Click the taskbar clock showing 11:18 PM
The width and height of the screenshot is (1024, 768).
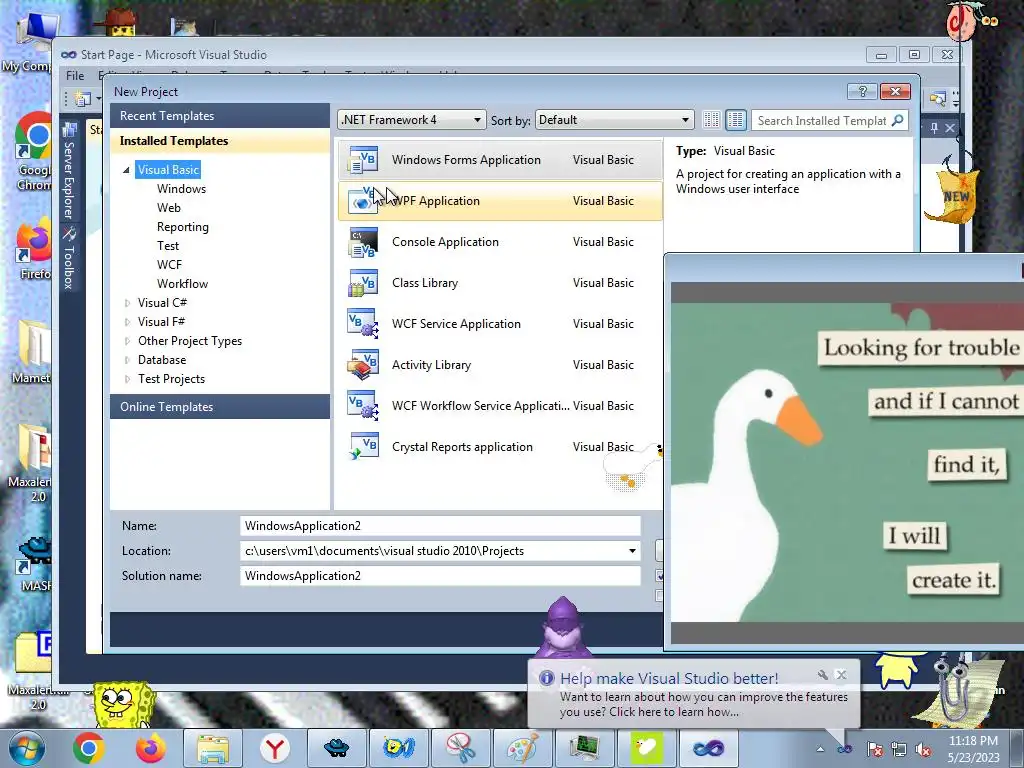coord(973,749)
